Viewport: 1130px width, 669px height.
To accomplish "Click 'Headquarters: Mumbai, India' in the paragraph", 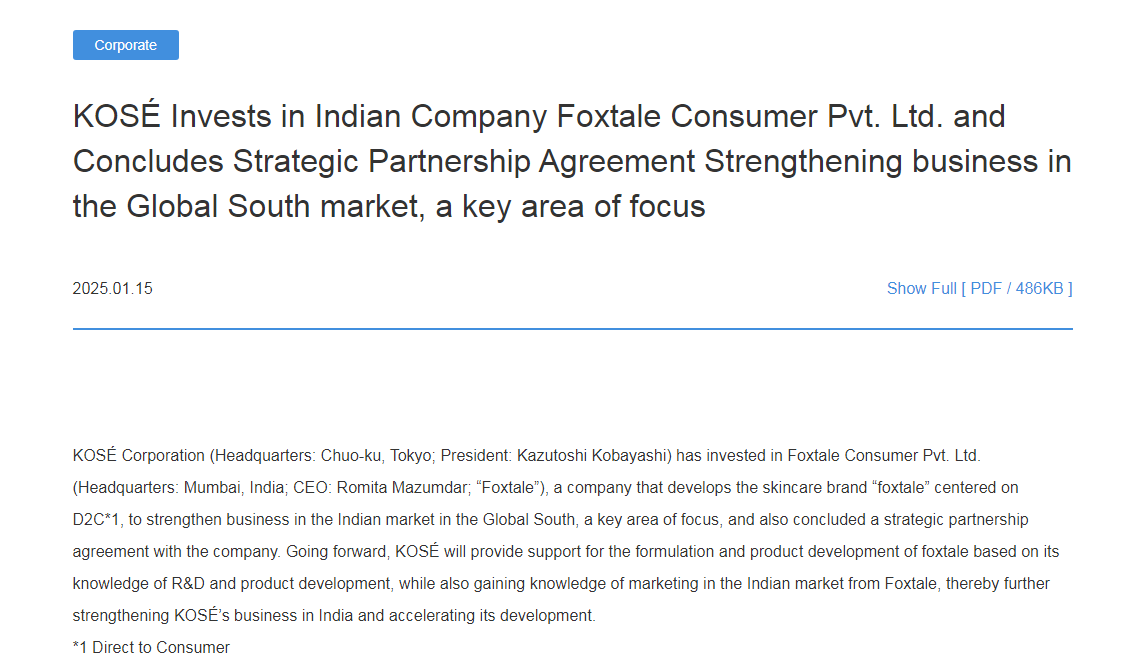I will 181,487.
